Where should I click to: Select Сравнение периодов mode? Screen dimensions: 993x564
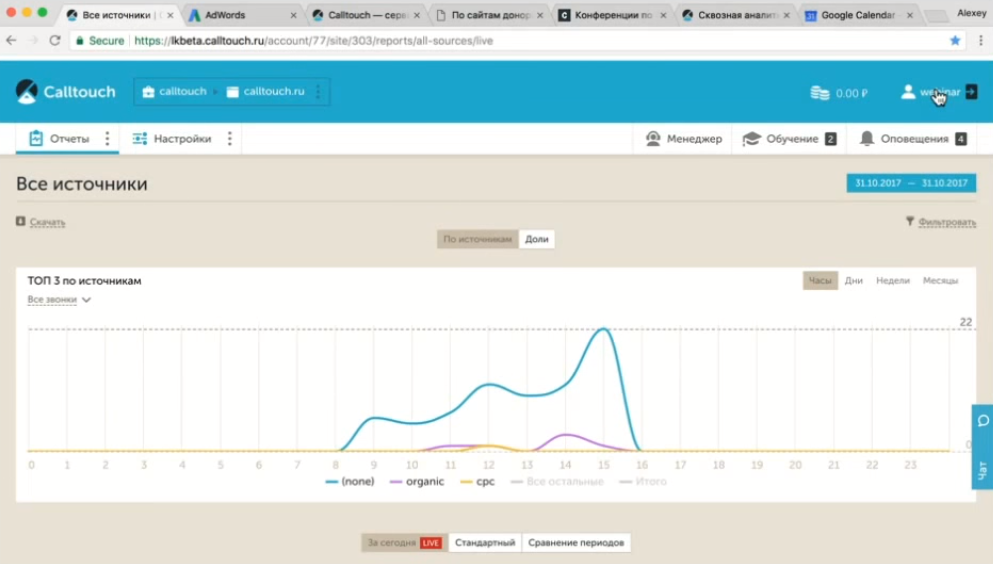(x=576, y=542)
